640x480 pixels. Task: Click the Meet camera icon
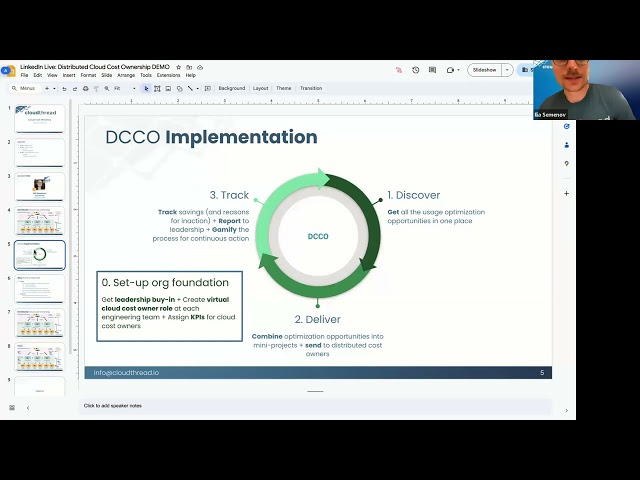450,70
